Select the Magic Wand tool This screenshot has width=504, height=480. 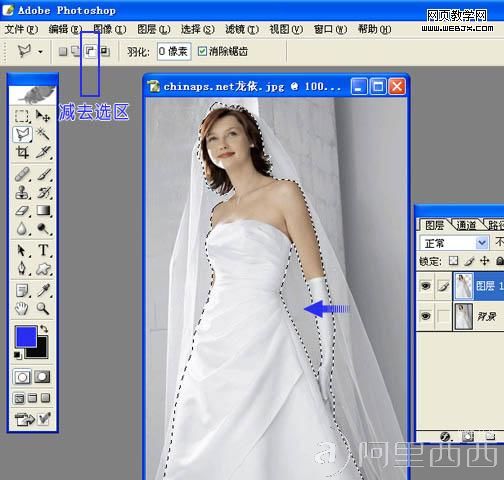click(x=43, y=133)
